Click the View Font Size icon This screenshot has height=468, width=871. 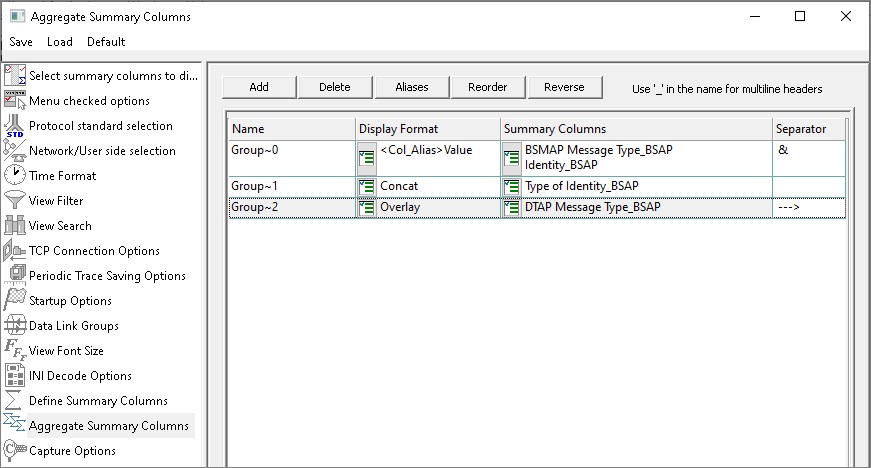15,350
